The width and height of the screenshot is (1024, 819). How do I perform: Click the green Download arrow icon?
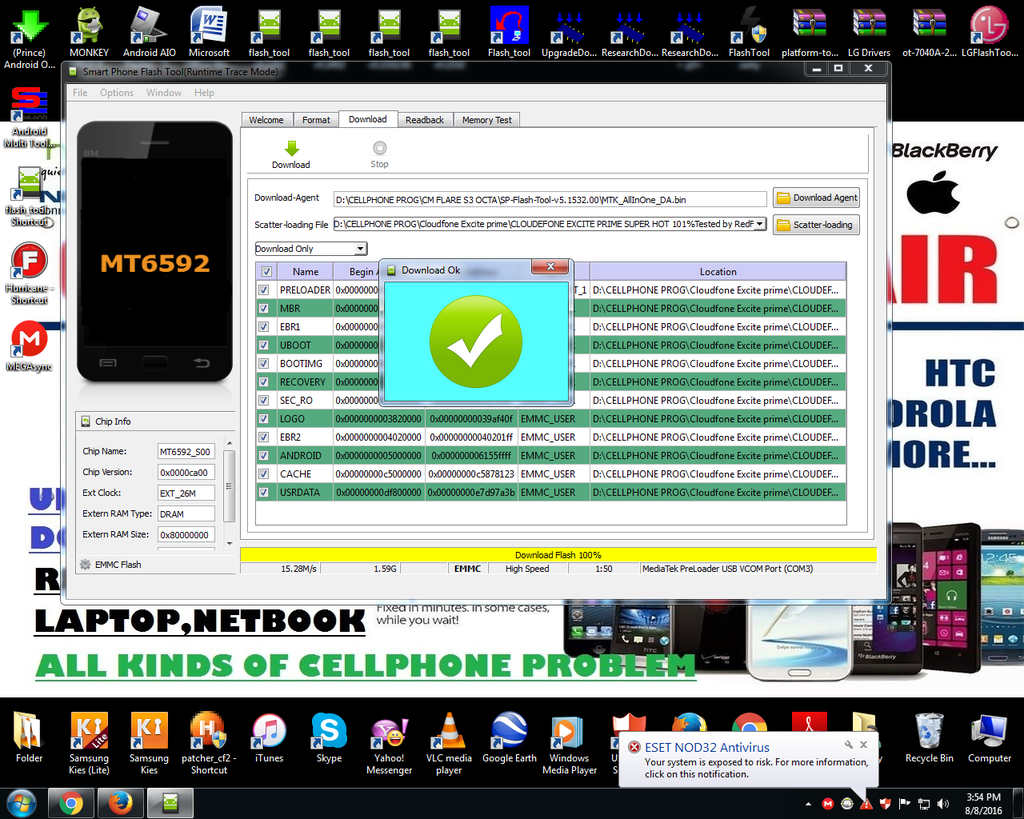click(x=291, y=148)
